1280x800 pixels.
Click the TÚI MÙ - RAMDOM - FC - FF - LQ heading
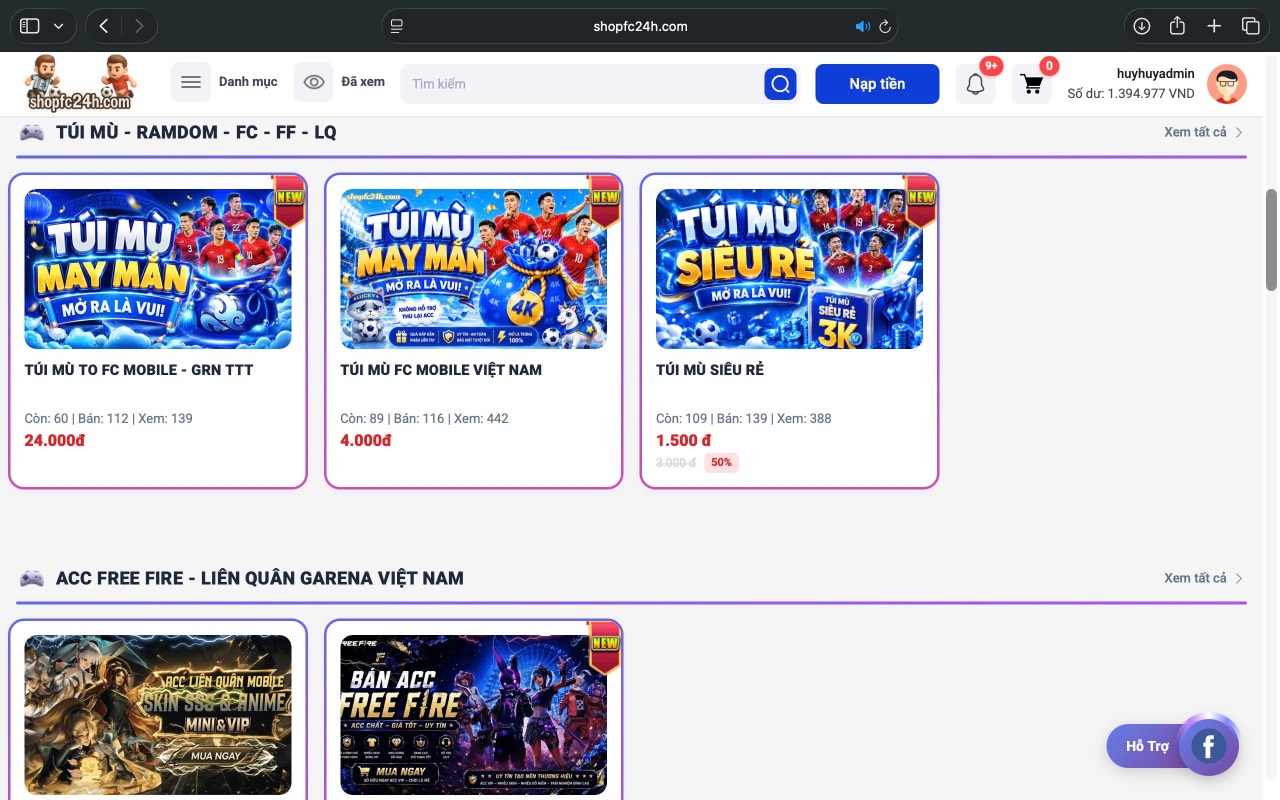[x=196, y=132]
